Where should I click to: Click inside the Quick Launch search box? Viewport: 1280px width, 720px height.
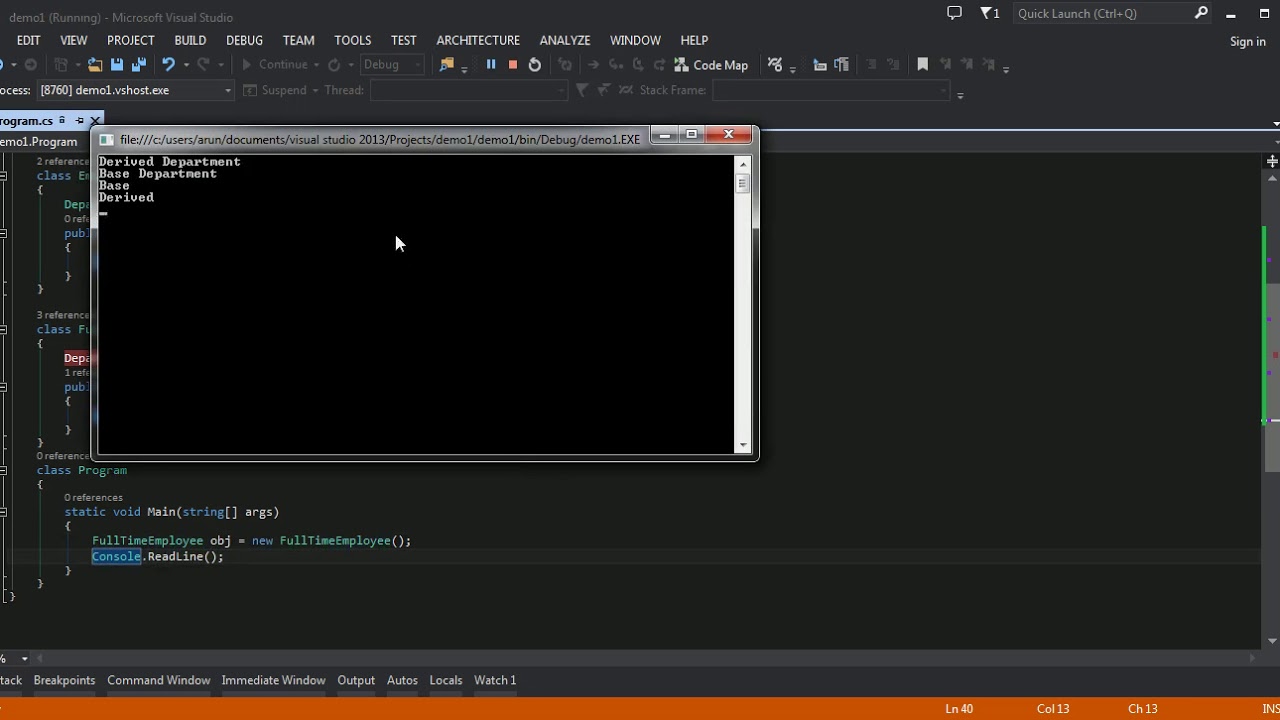tap(1100, 13)
